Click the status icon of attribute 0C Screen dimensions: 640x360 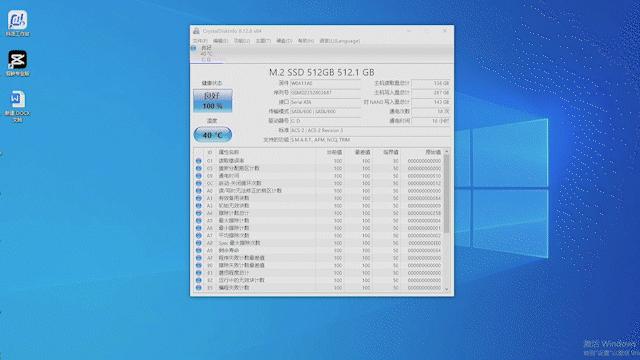pos(198,183)
